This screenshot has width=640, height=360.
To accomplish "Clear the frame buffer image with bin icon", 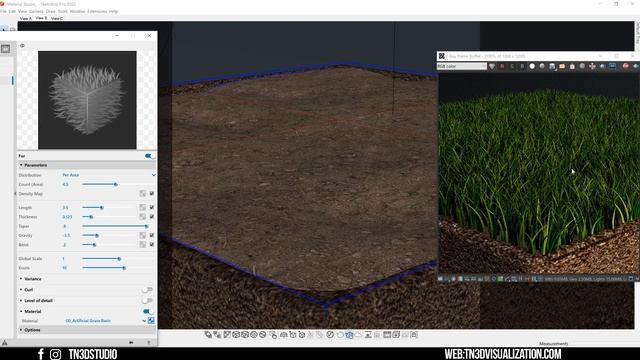I will point(572,66).
